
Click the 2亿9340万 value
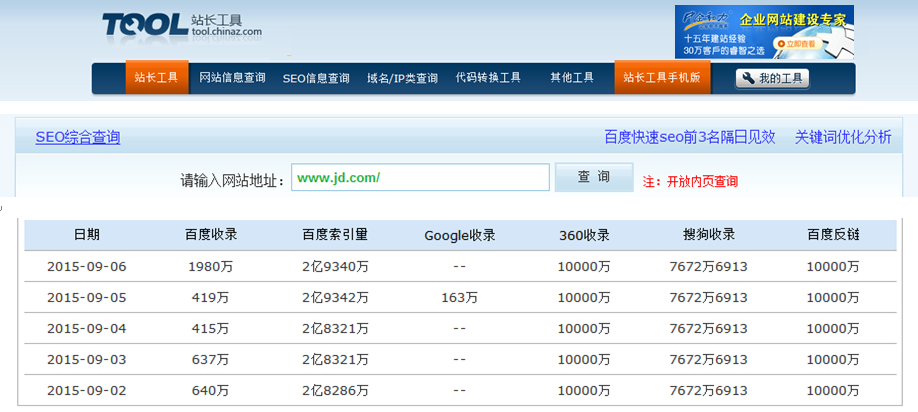335,267
